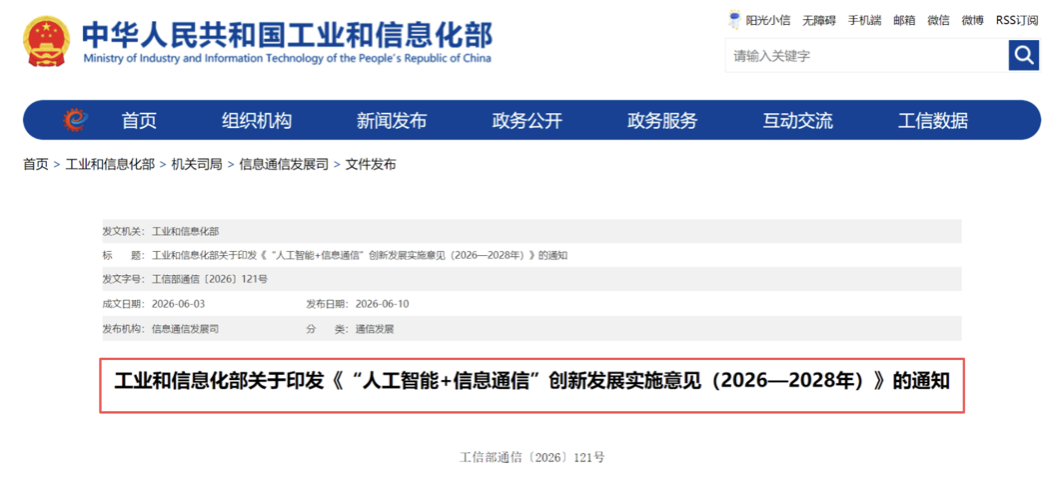Open the 邮箱 mailbox link

[904, 20]
